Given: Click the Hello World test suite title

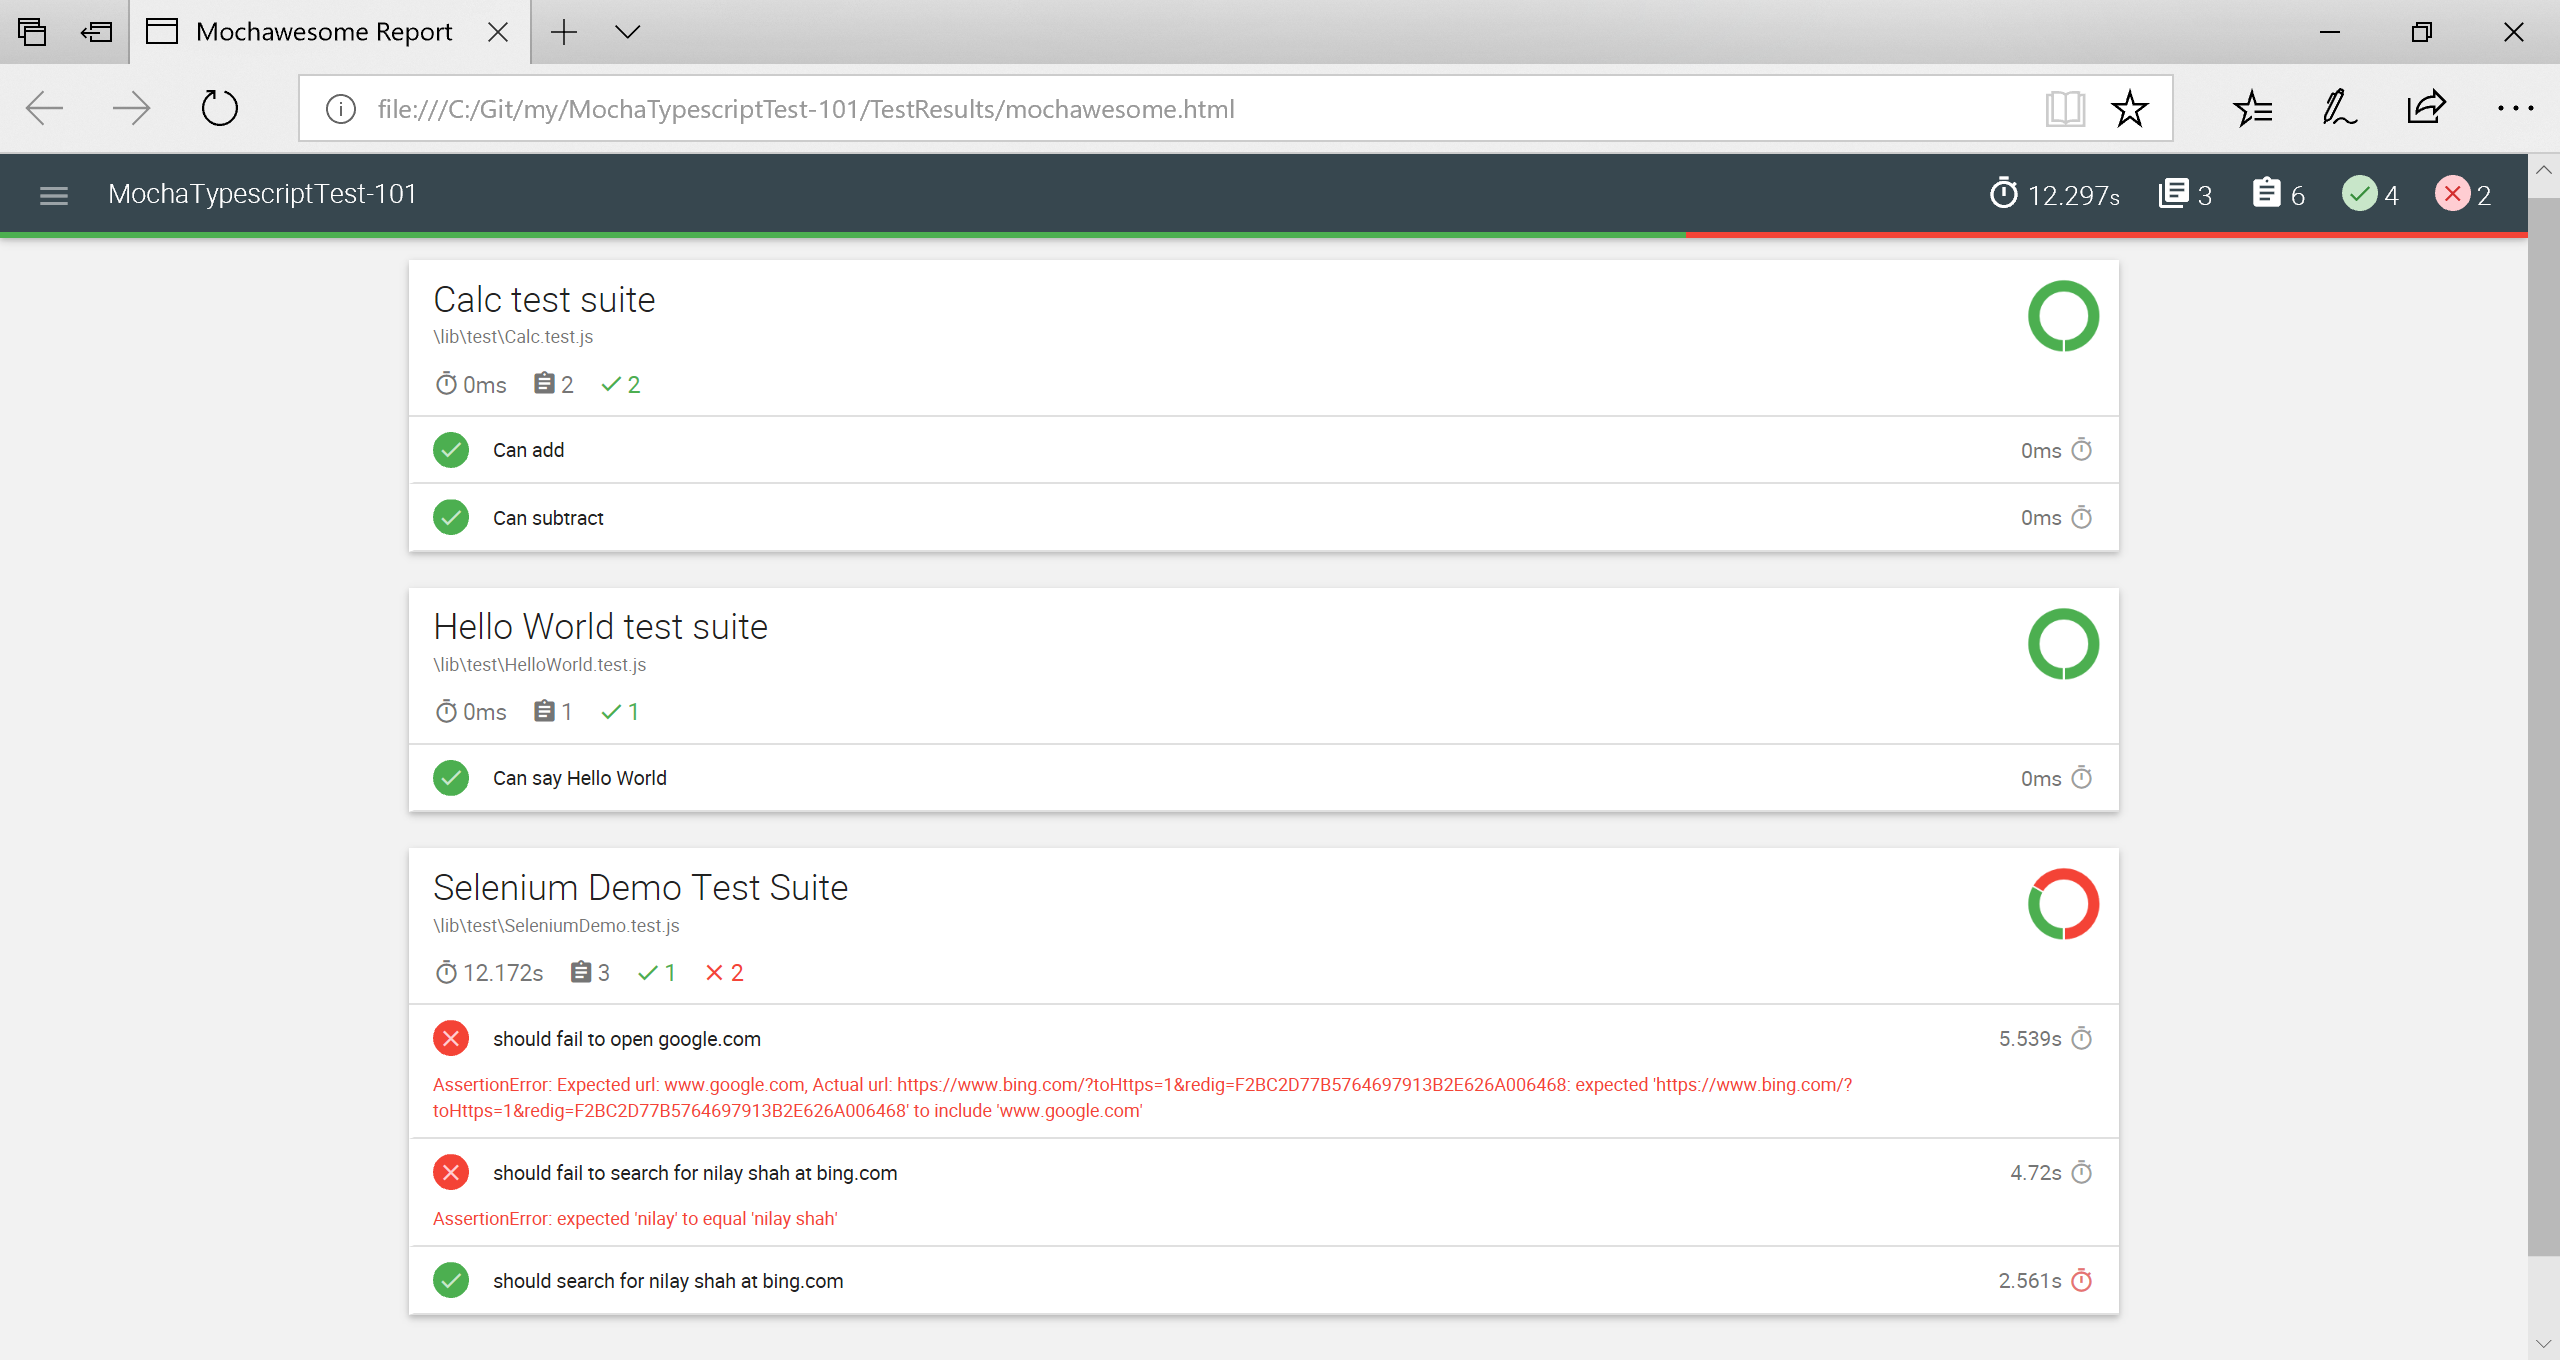Looking at the screenshot, I should click(600, 627).
